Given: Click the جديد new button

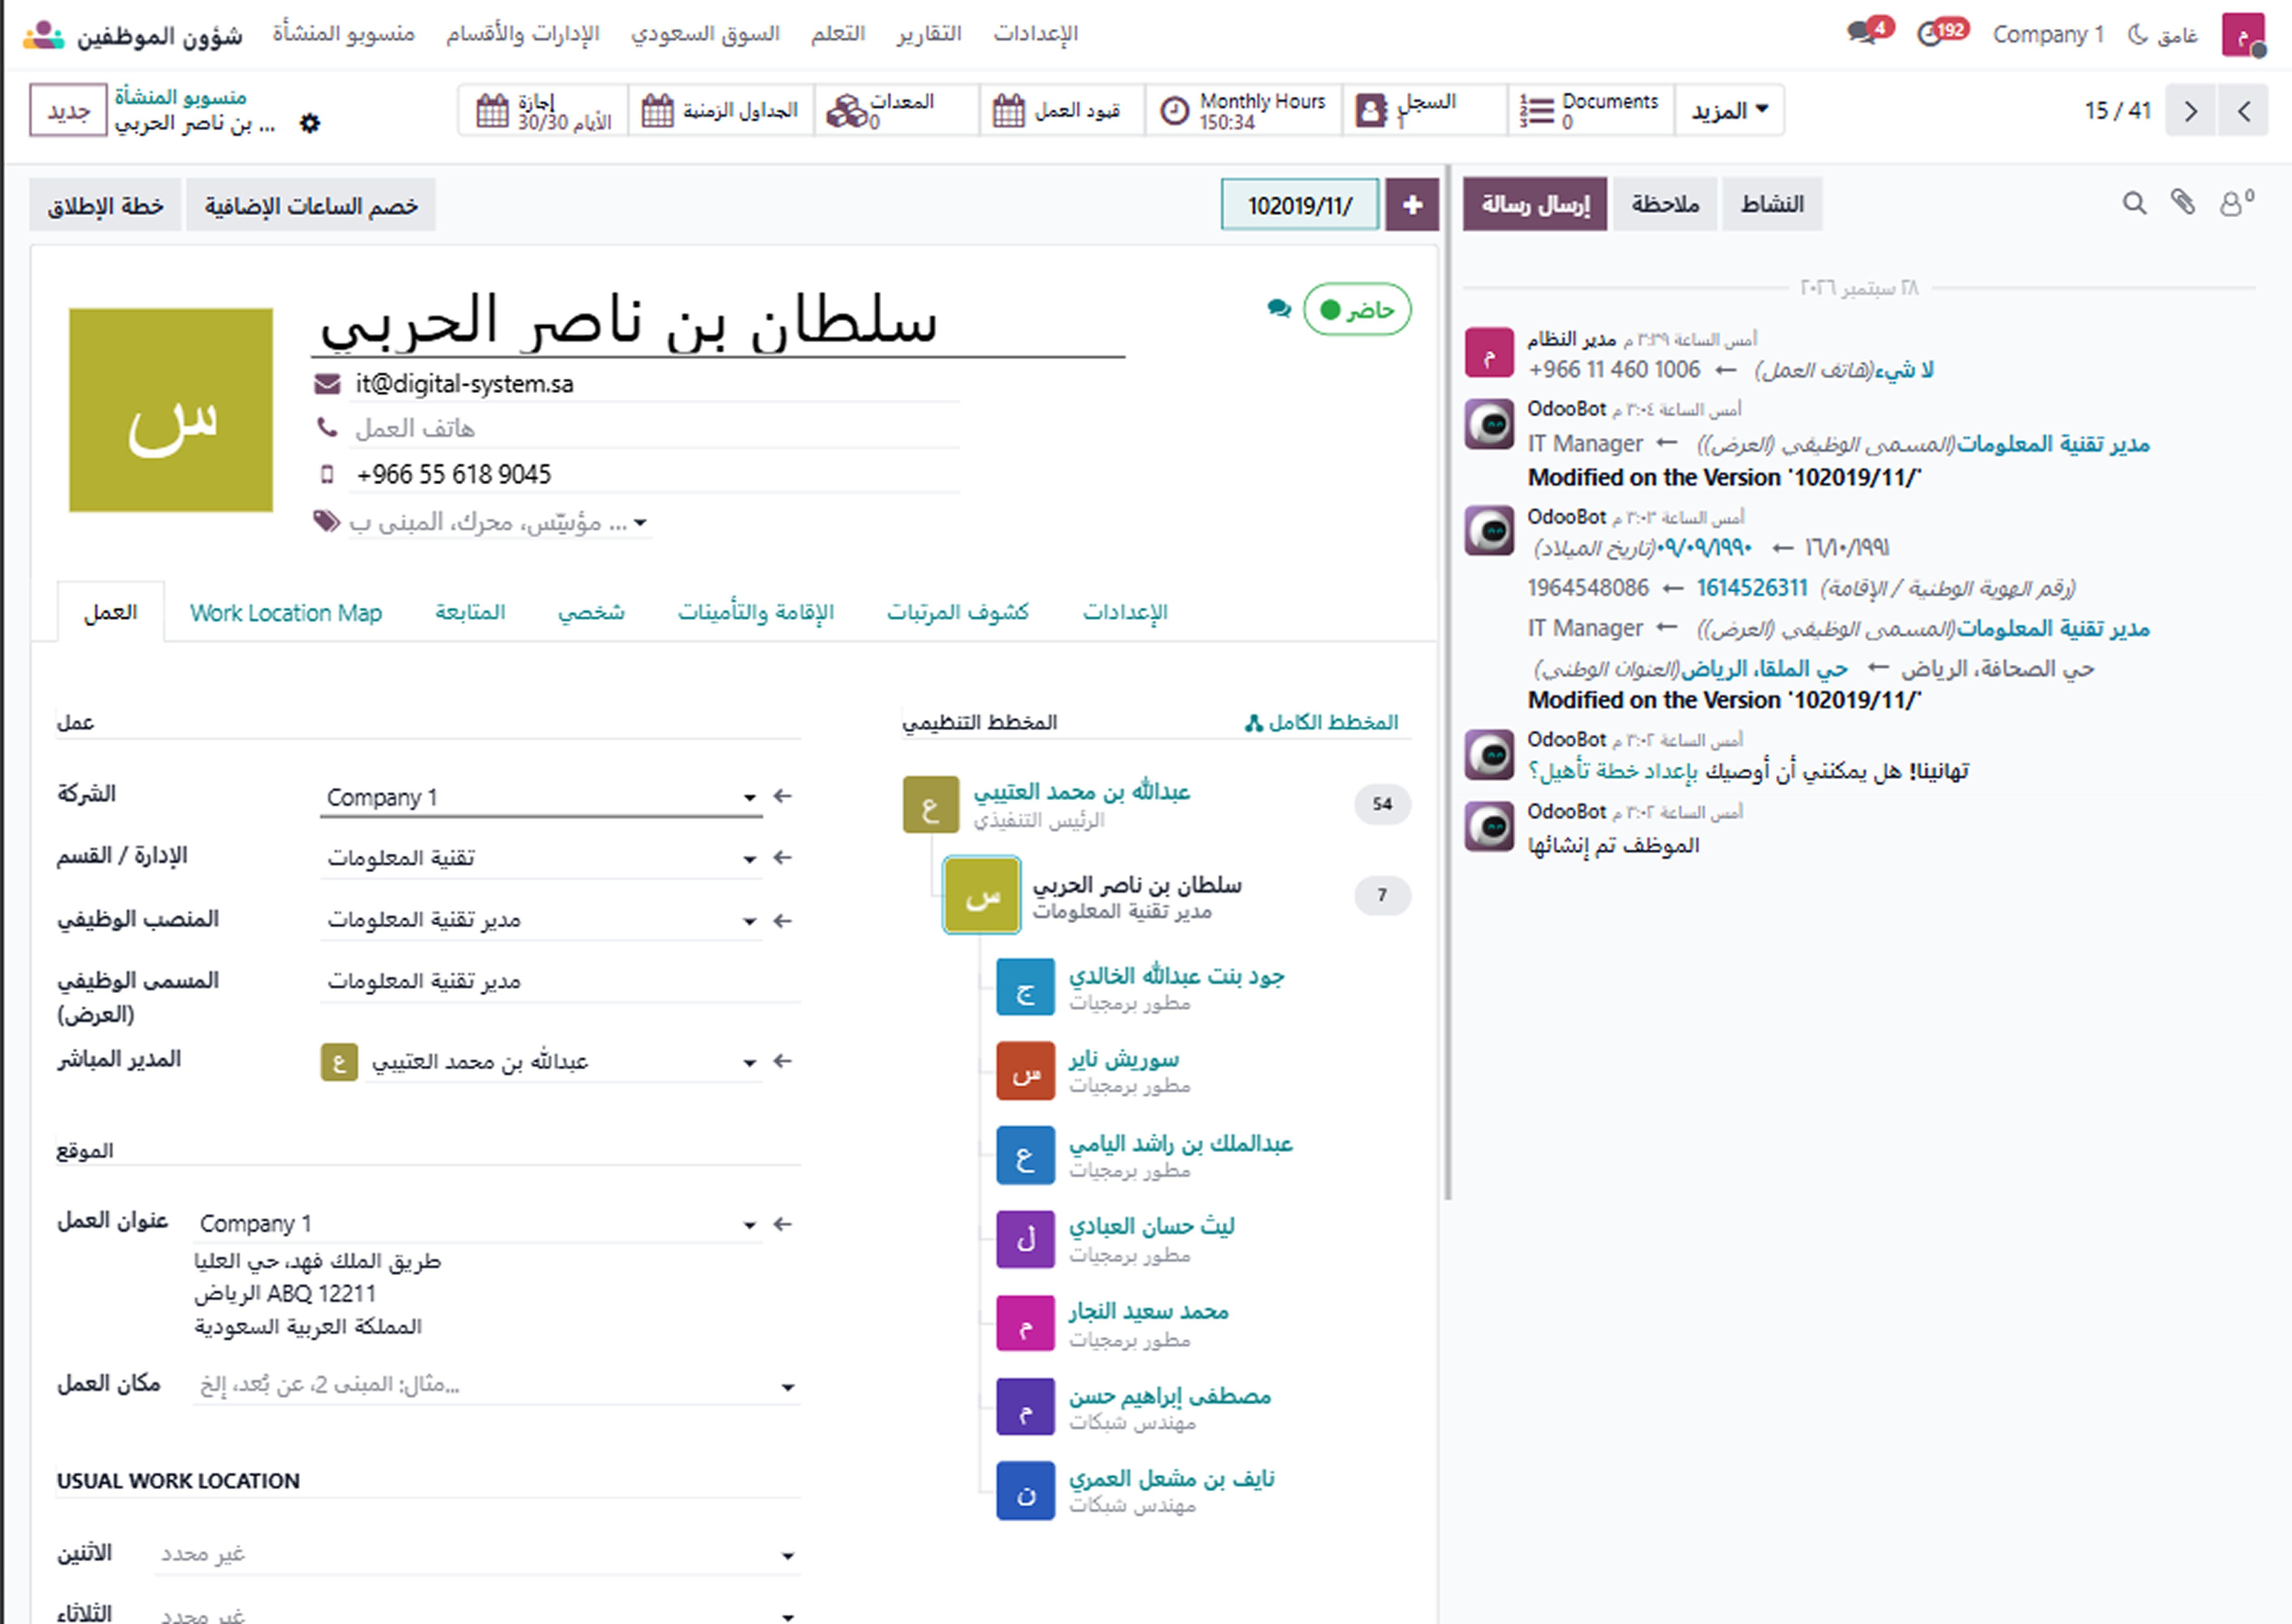Looking at the screenshot, I should 68,111.
